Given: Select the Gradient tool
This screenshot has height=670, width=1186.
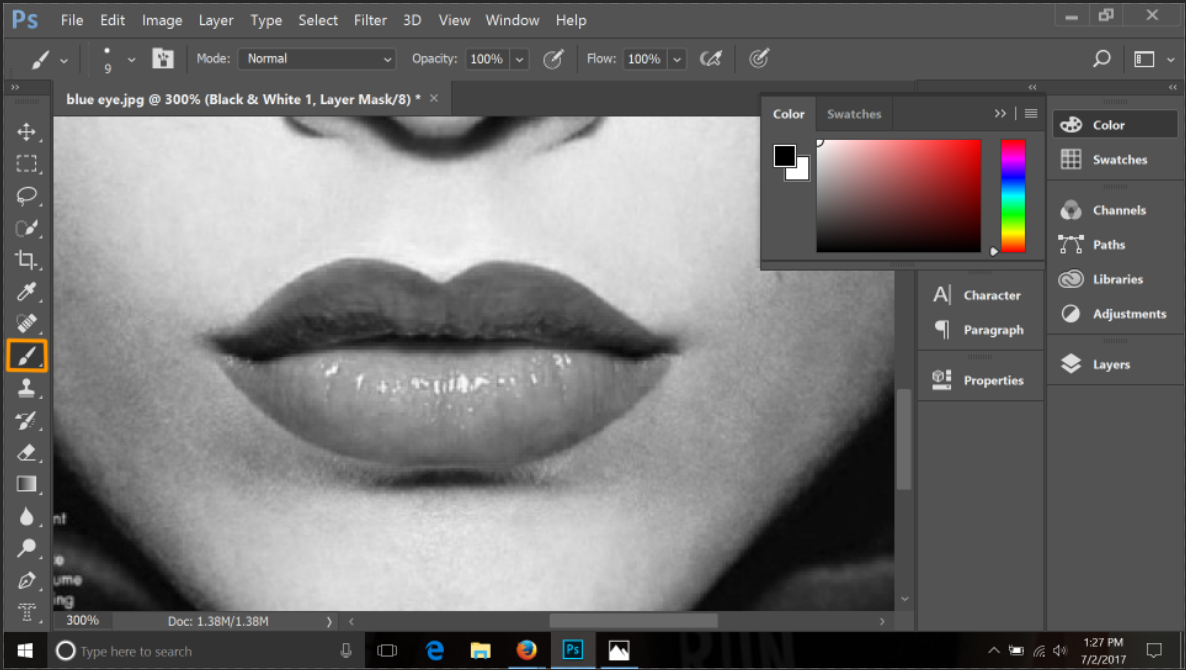Looking at the screenshot, I should coord(27,484).
